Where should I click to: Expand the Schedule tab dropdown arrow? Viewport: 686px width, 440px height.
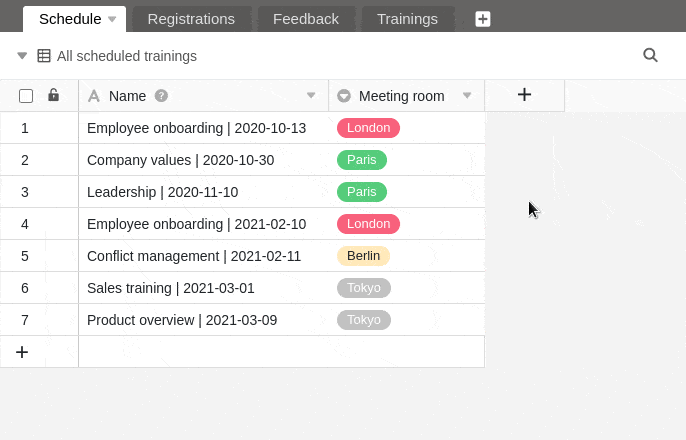(x=113, y=19)
